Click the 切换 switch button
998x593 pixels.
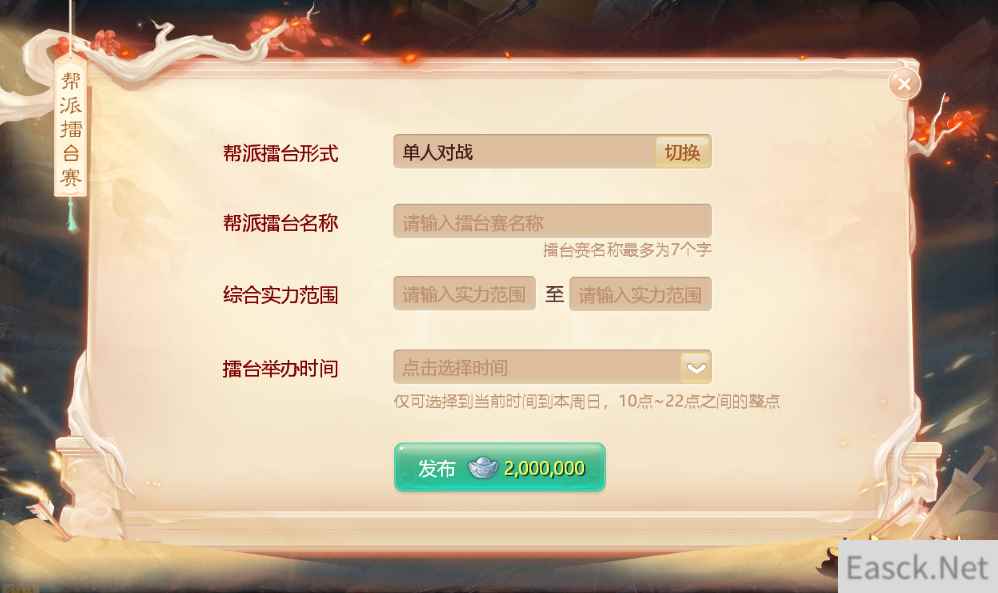682,152
